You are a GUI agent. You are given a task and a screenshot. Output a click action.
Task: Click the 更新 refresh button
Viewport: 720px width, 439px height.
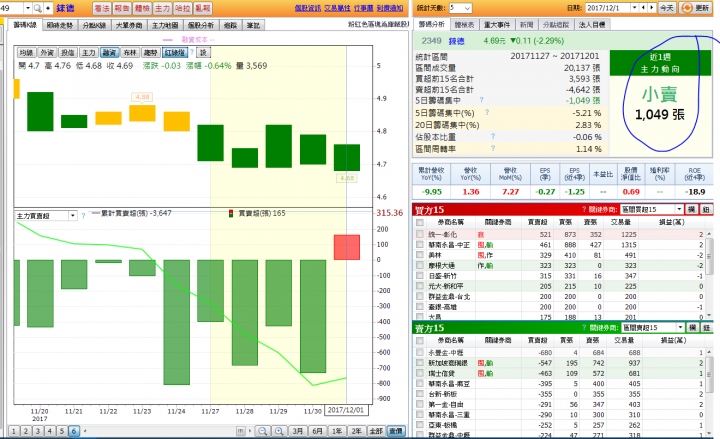[x=696, y=8]
